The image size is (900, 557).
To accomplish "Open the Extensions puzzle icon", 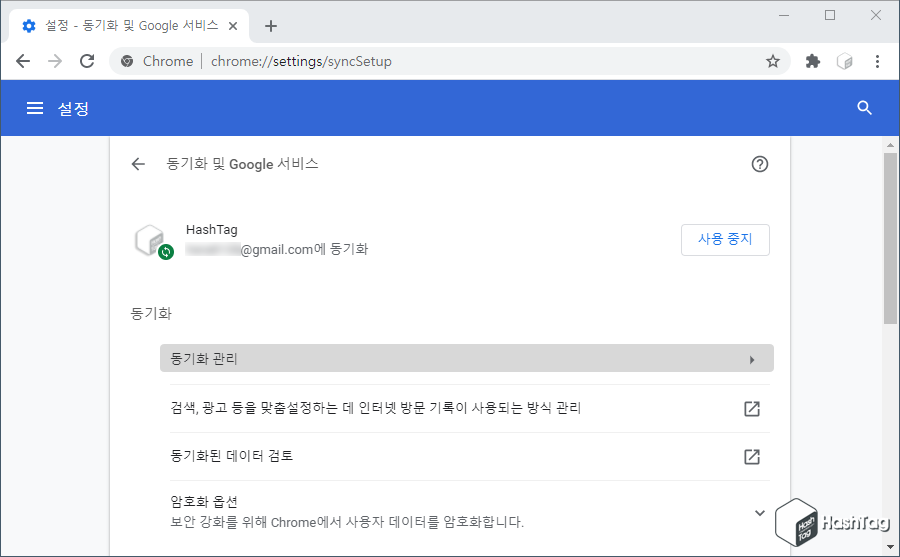I will [x=813, y=61].
